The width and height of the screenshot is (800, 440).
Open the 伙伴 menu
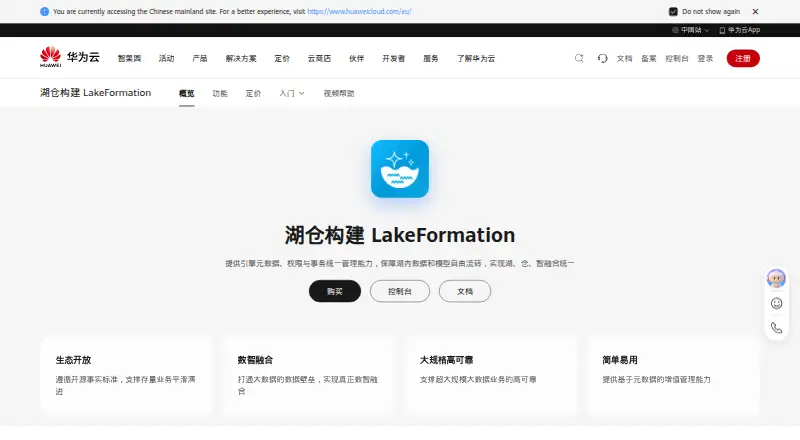[357, 58]
